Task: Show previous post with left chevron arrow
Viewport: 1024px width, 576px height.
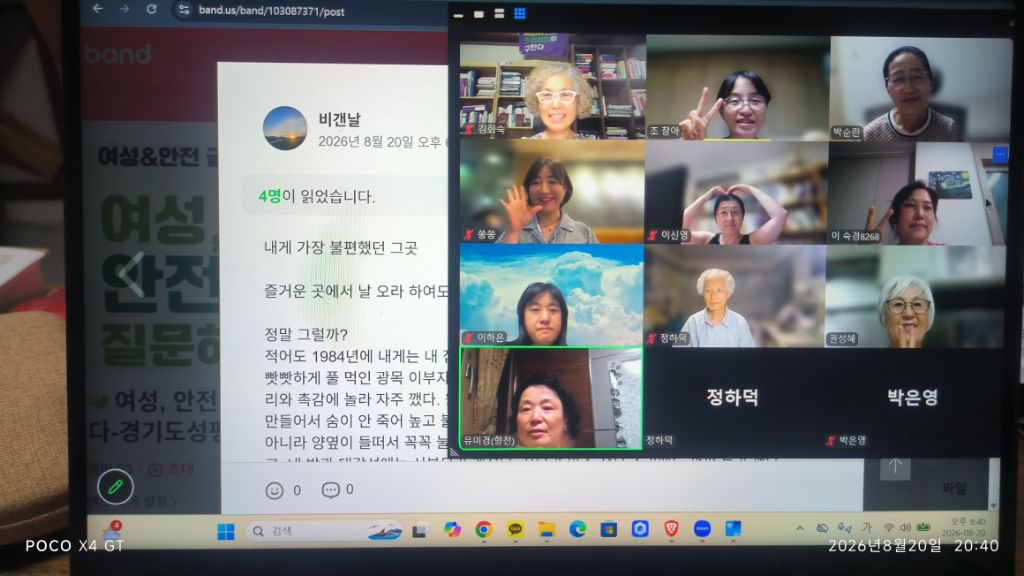Action: [132, 274]
